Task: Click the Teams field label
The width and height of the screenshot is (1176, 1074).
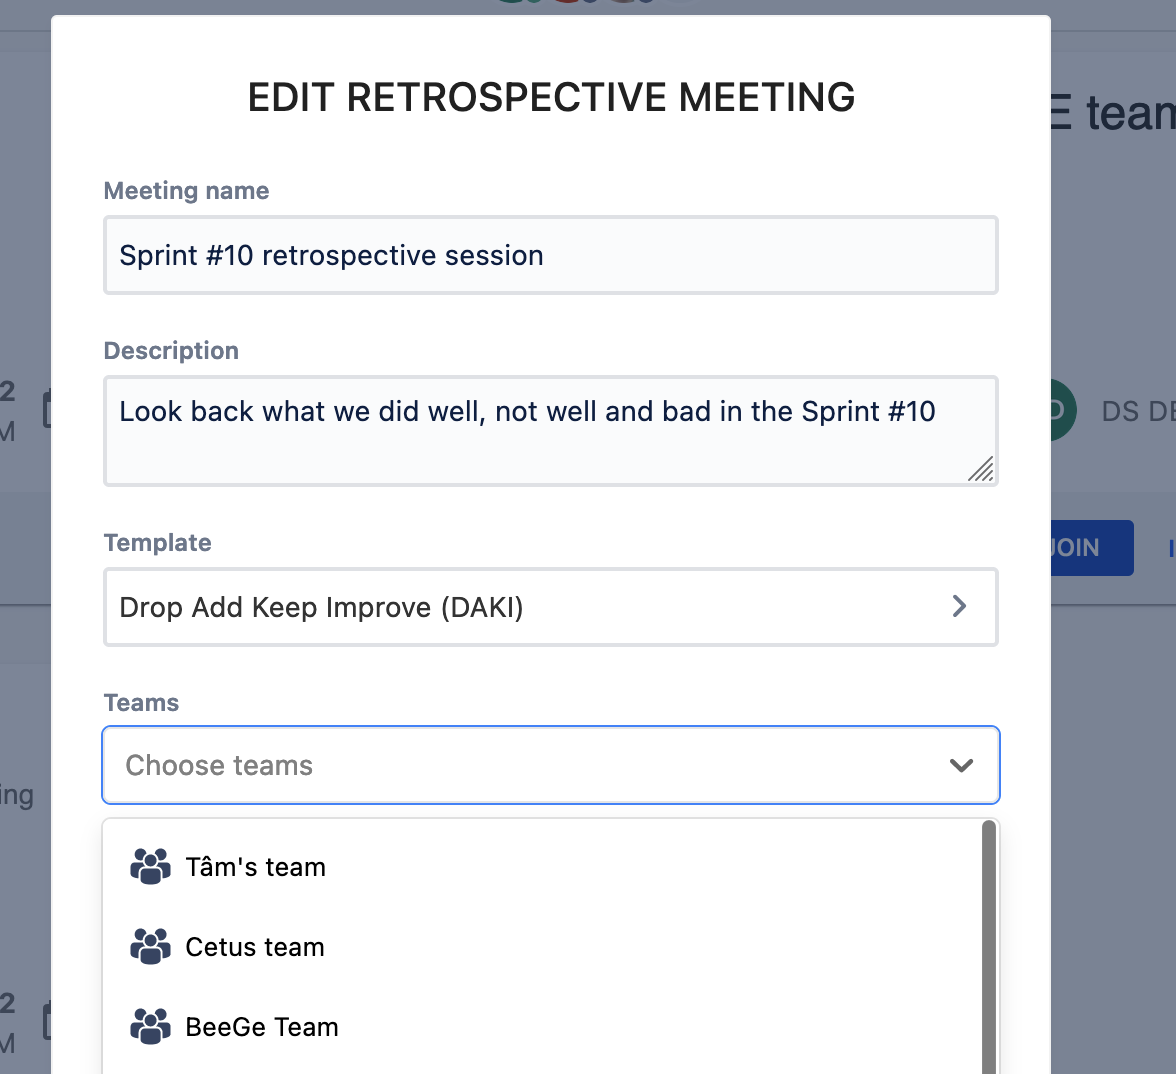Action: 141,703
